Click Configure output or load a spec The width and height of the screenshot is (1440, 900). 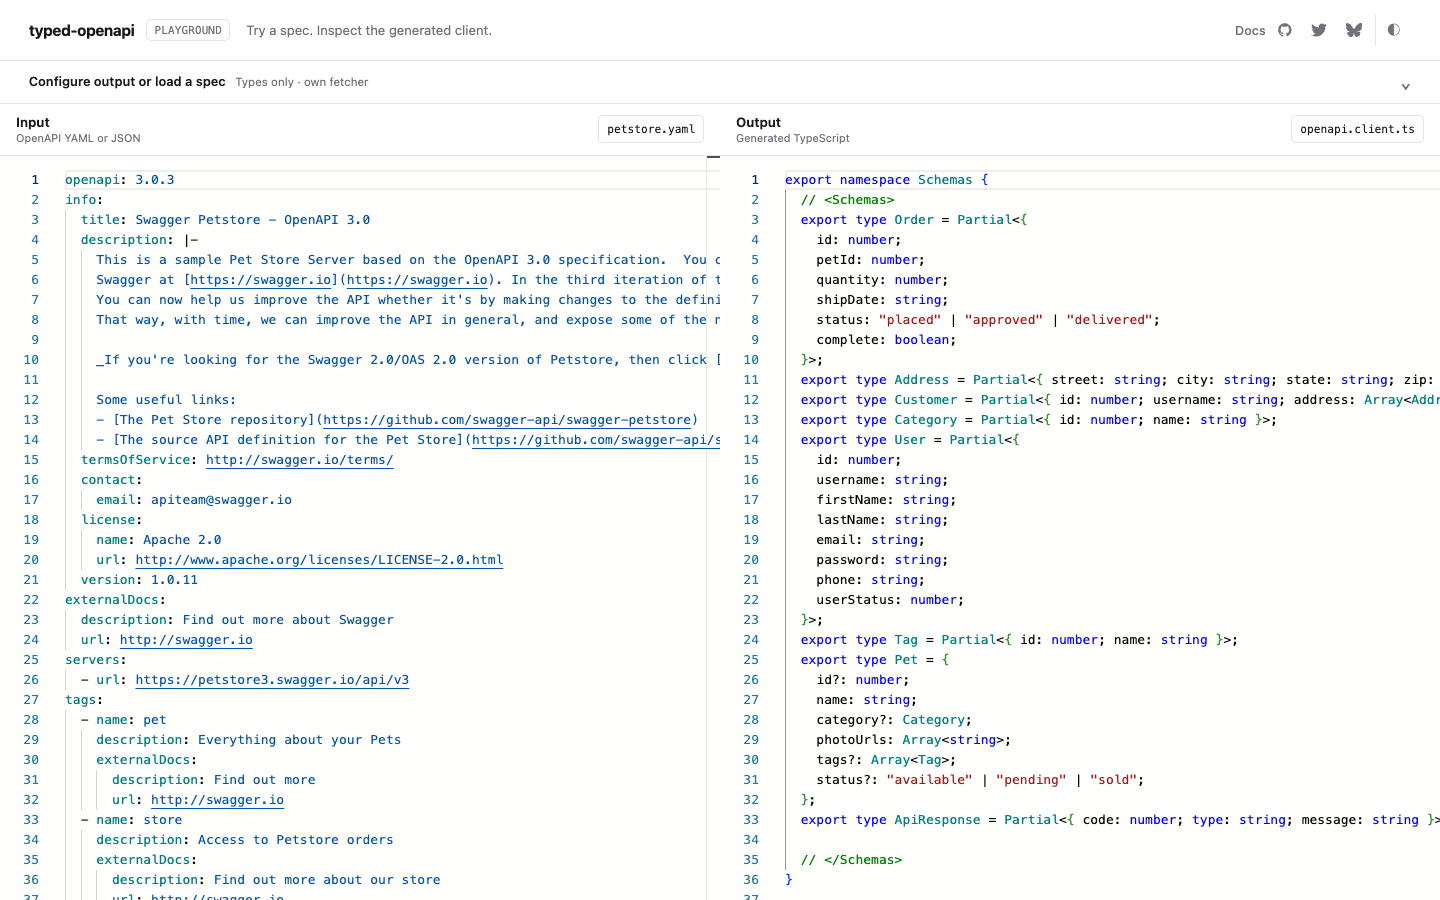pyautogui.click(x=127, y=82)
